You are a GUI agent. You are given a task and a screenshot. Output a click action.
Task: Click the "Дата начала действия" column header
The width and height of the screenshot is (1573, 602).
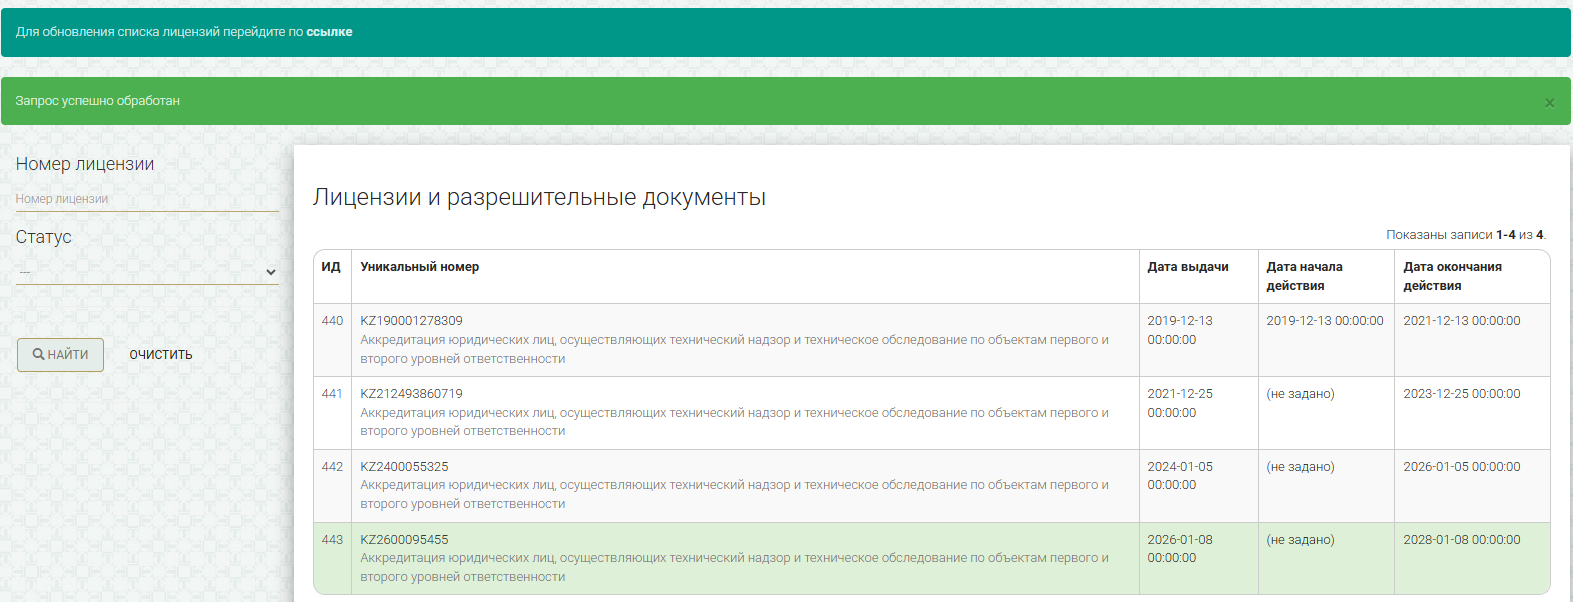coord(1304,276)
